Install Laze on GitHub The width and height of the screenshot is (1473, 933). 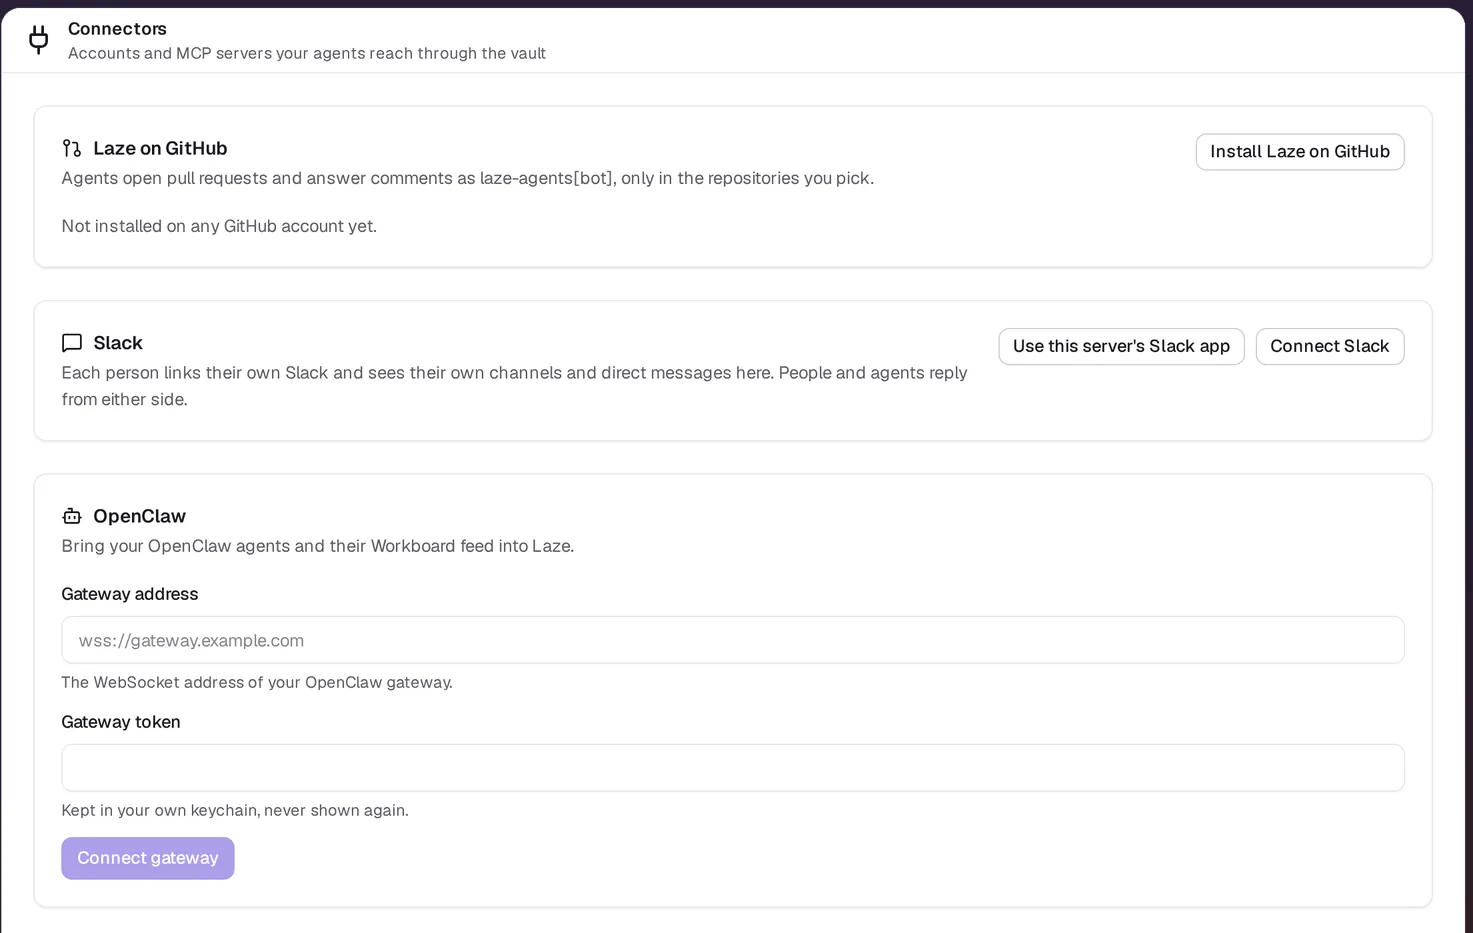(1300, 152)
